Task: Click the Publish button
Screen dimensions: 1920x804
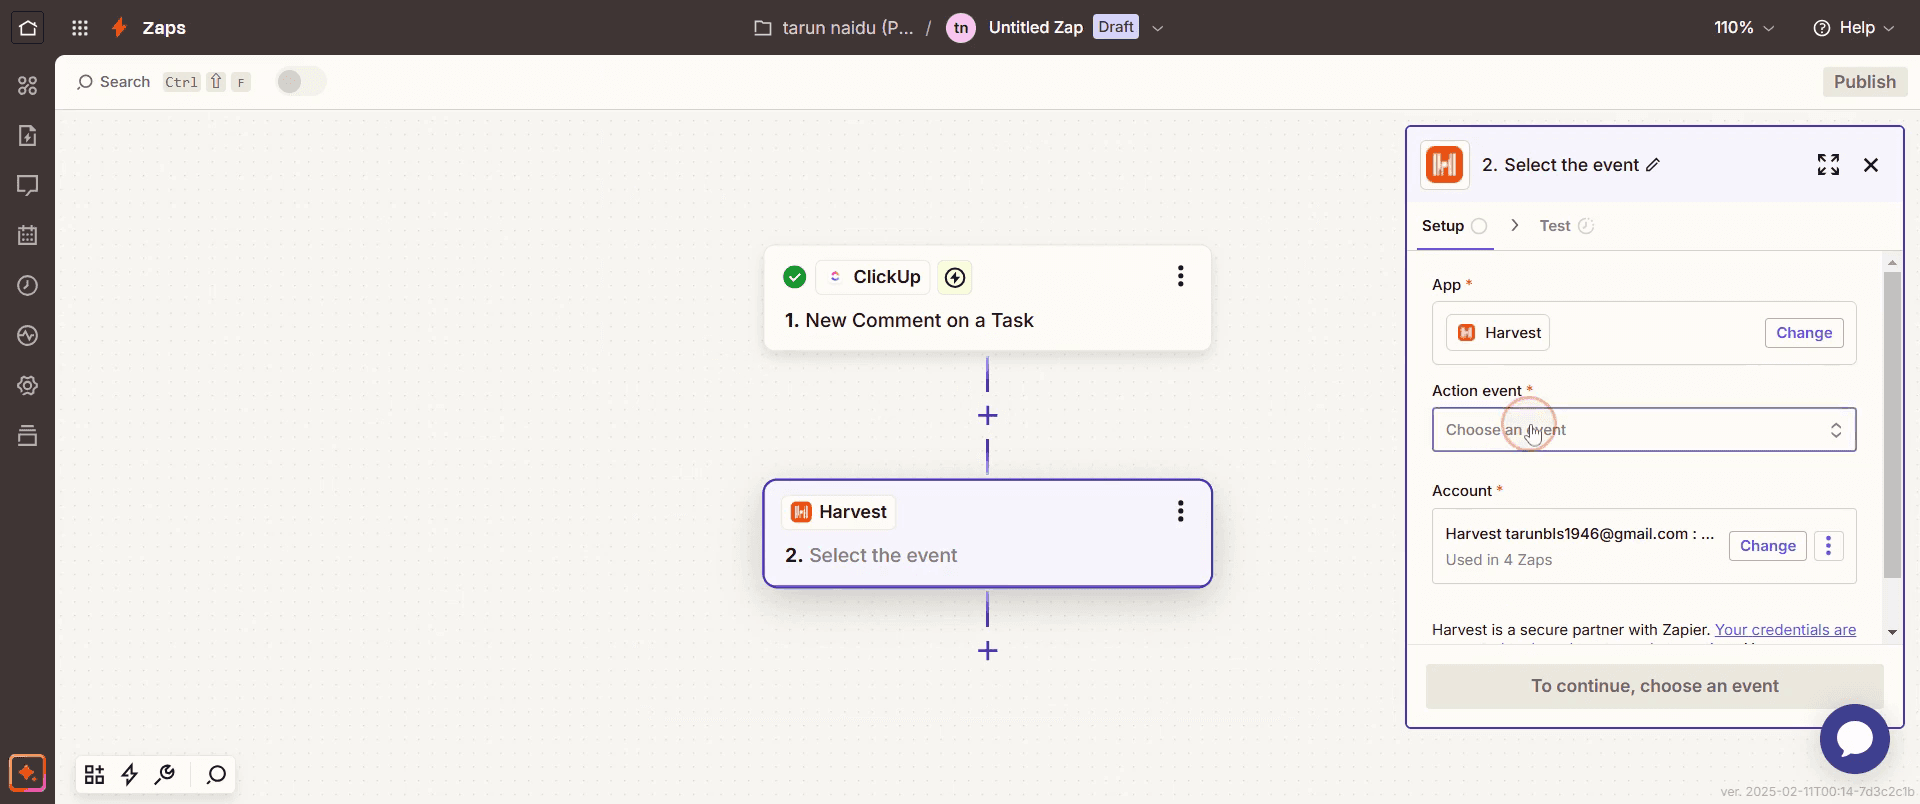Action: (x=1865, y=82)
